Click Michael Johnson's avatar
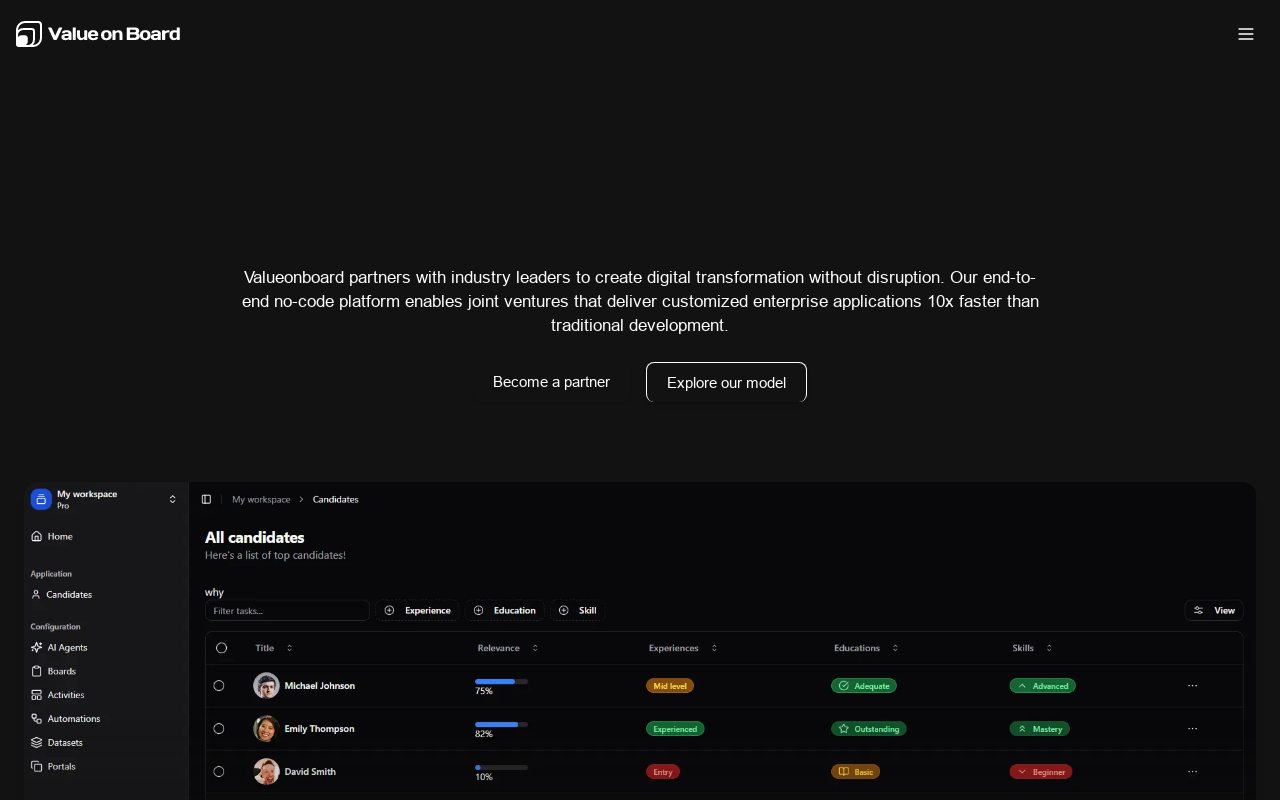This screenshot has width=1280, height=800. coord(266,686)
